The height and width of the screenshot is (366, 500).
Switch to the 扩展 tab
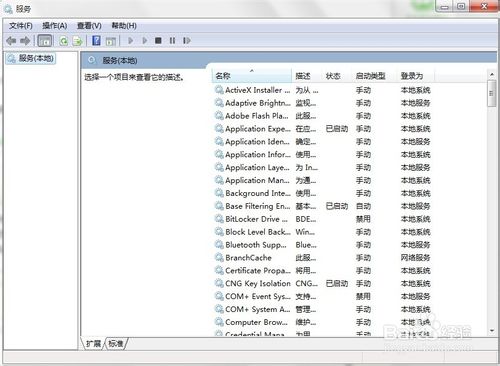[x=93, y=343]
